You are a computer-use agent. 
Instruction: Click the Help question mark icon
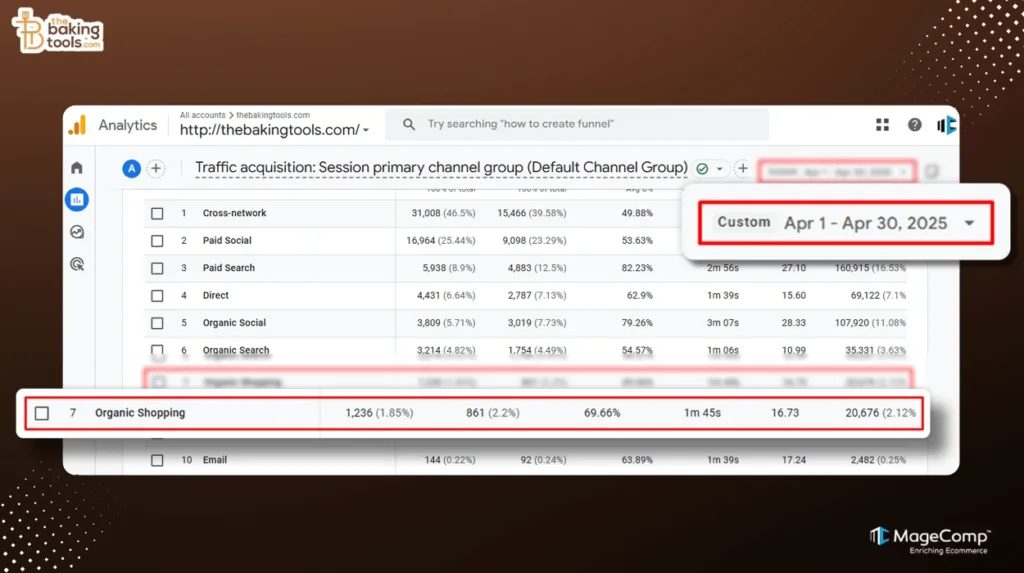pos(914,125)
